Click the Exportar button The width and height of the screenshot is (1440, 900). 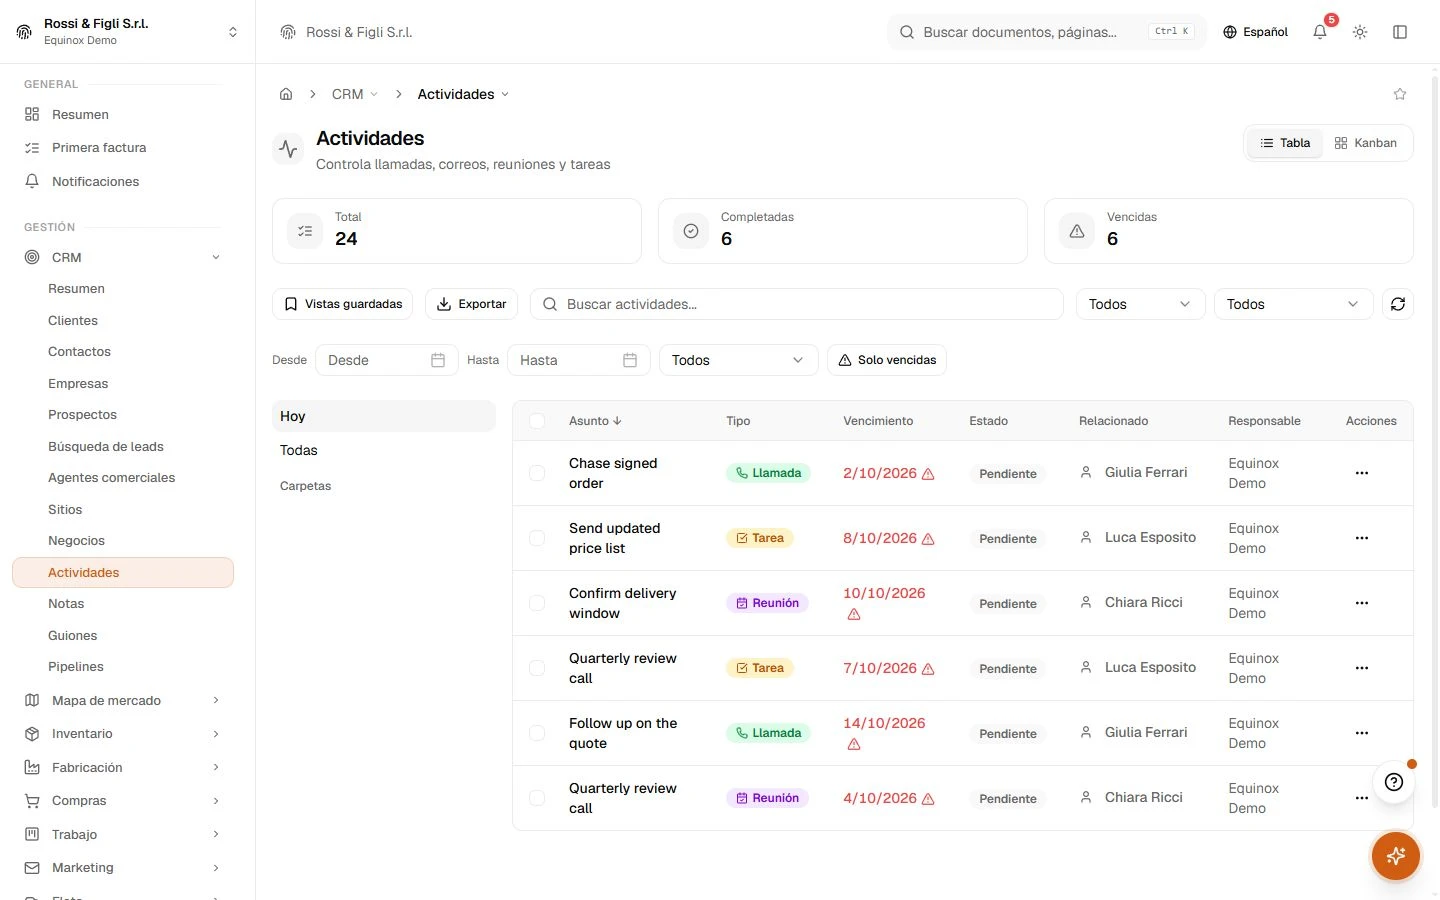[x=471, y=304]
